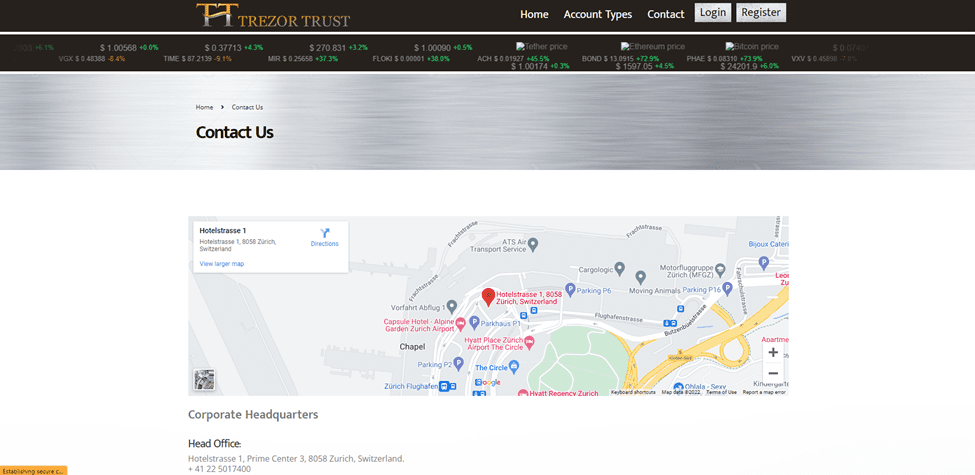Click the Tether price ticker image

(542, 47)
